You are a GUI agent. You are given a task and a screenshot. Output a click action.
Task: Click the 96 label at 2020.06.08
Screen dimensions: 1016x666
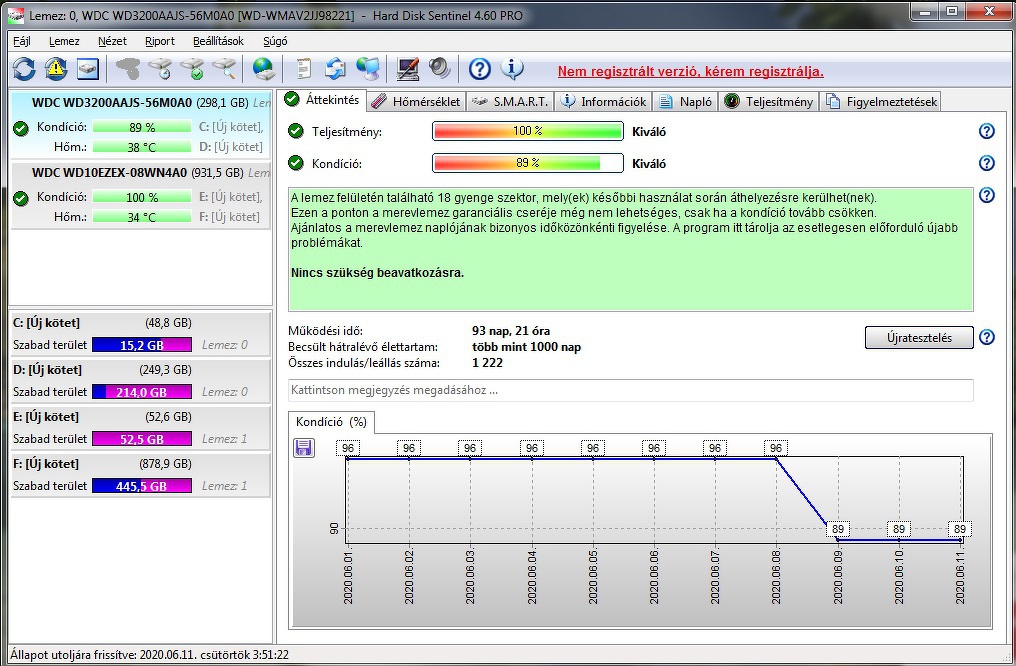click(776, 448)
